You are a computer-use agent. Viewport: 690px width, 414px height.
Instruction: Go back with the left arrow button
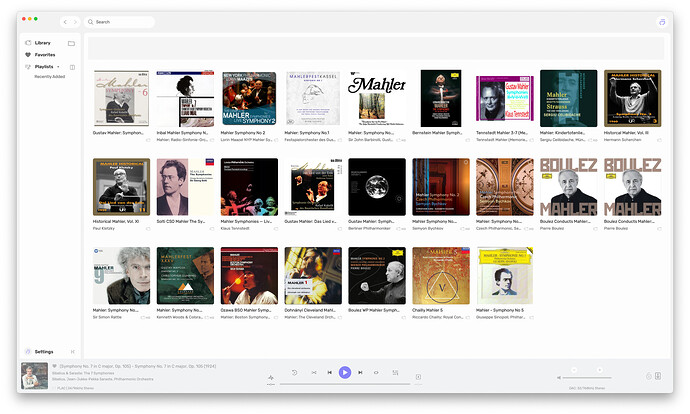pyautogui.click(x=65, y=22)
